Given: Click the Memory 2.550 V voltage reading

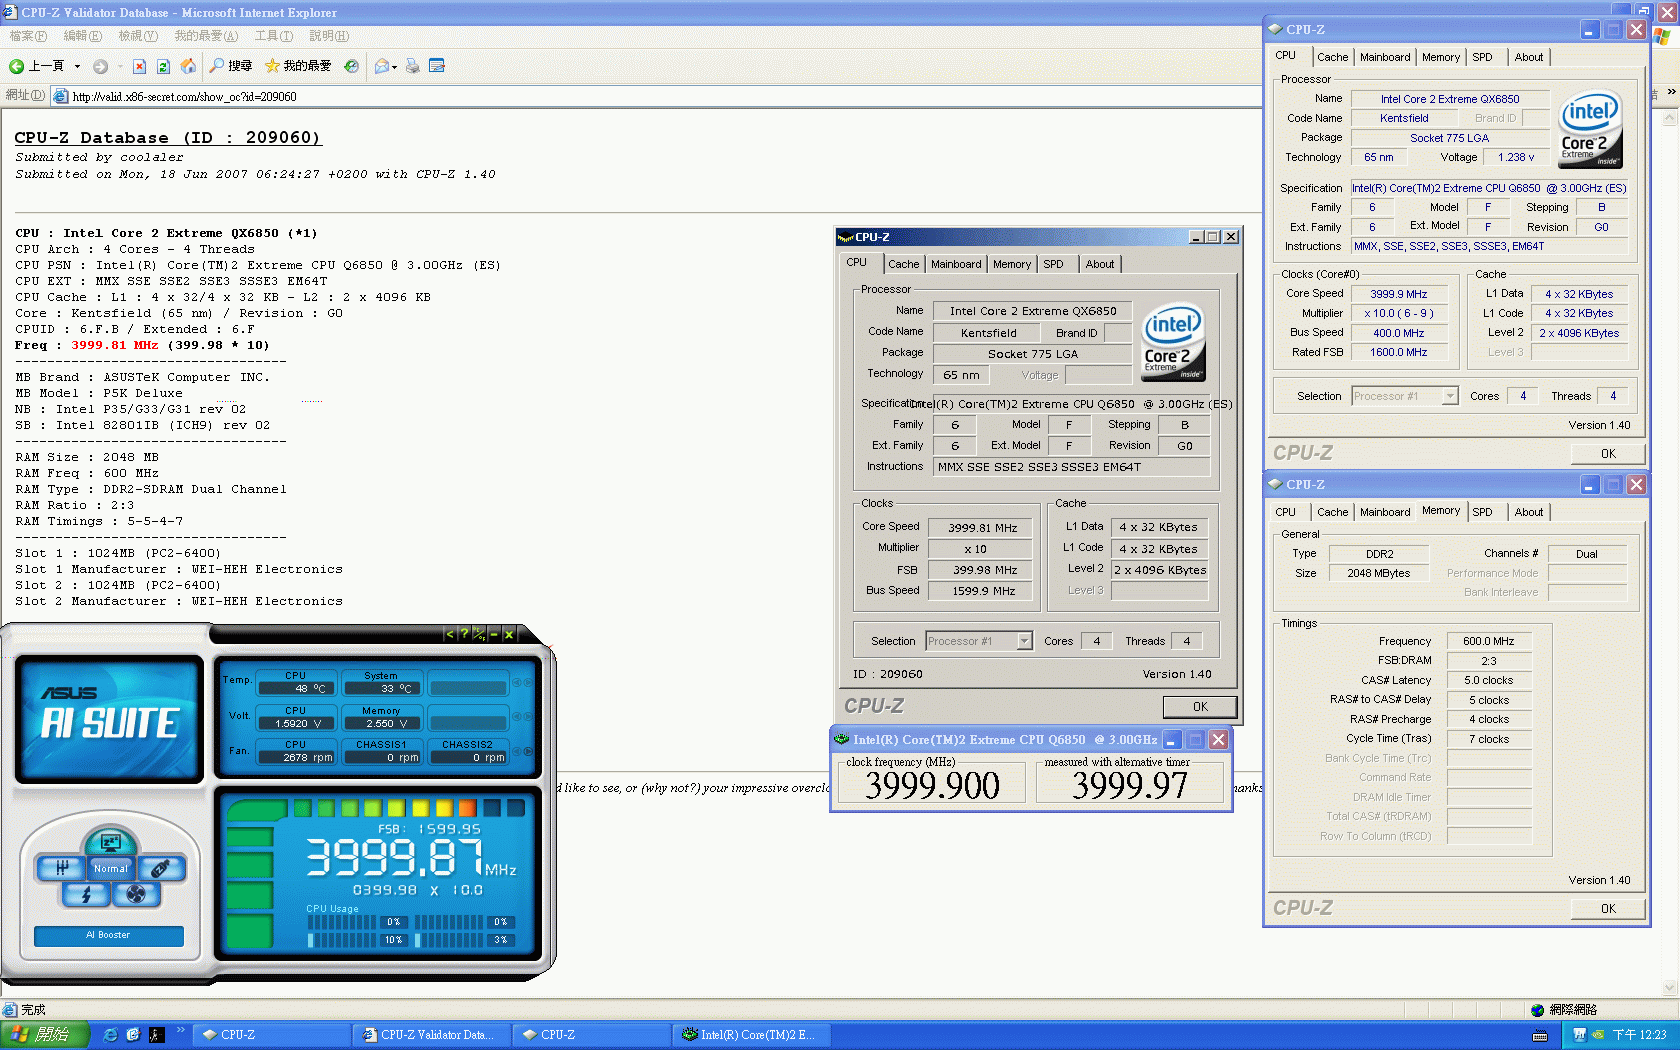Looking at the screenshot, I should [x=381, y=724].
